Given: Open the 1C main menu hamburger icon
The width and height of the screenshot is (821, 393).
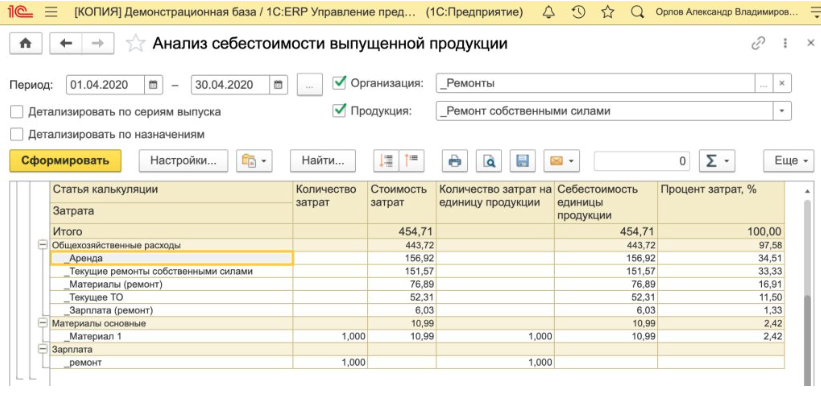Looking at the screenshot, I should 51,13.
